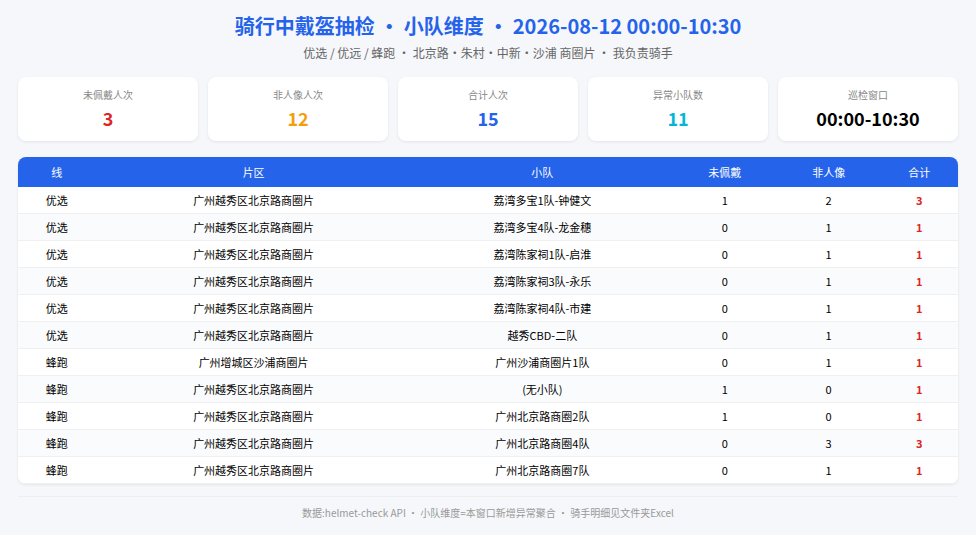
Task: Click the 线 column header
Action: 57,173
